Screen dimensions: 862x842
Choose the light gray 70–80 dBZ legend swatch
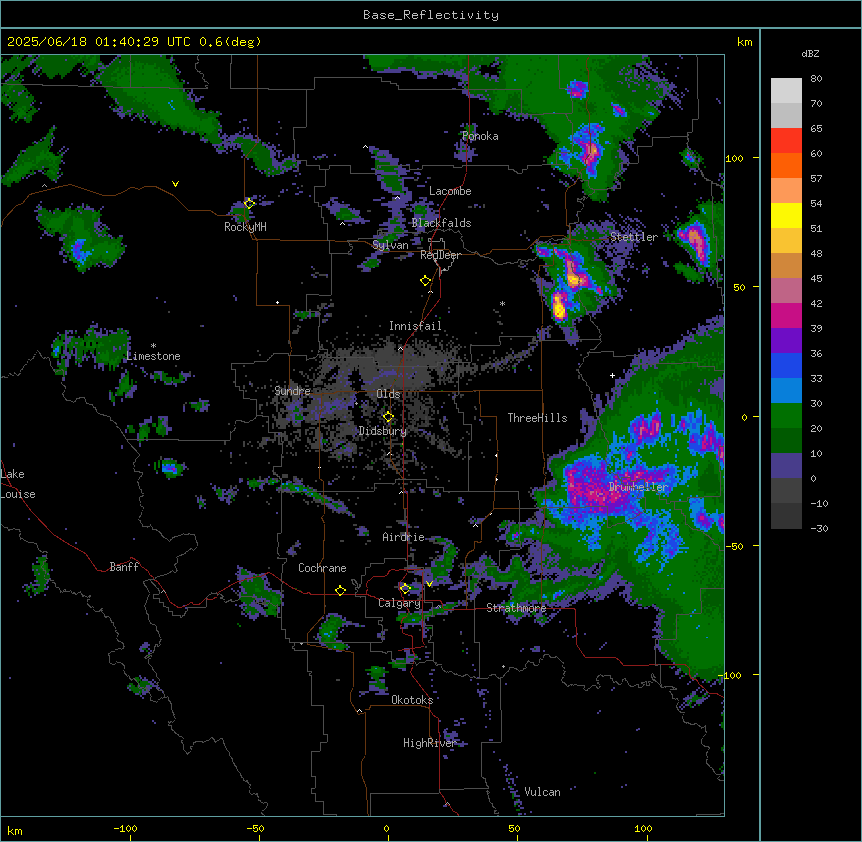coord(786,91)
